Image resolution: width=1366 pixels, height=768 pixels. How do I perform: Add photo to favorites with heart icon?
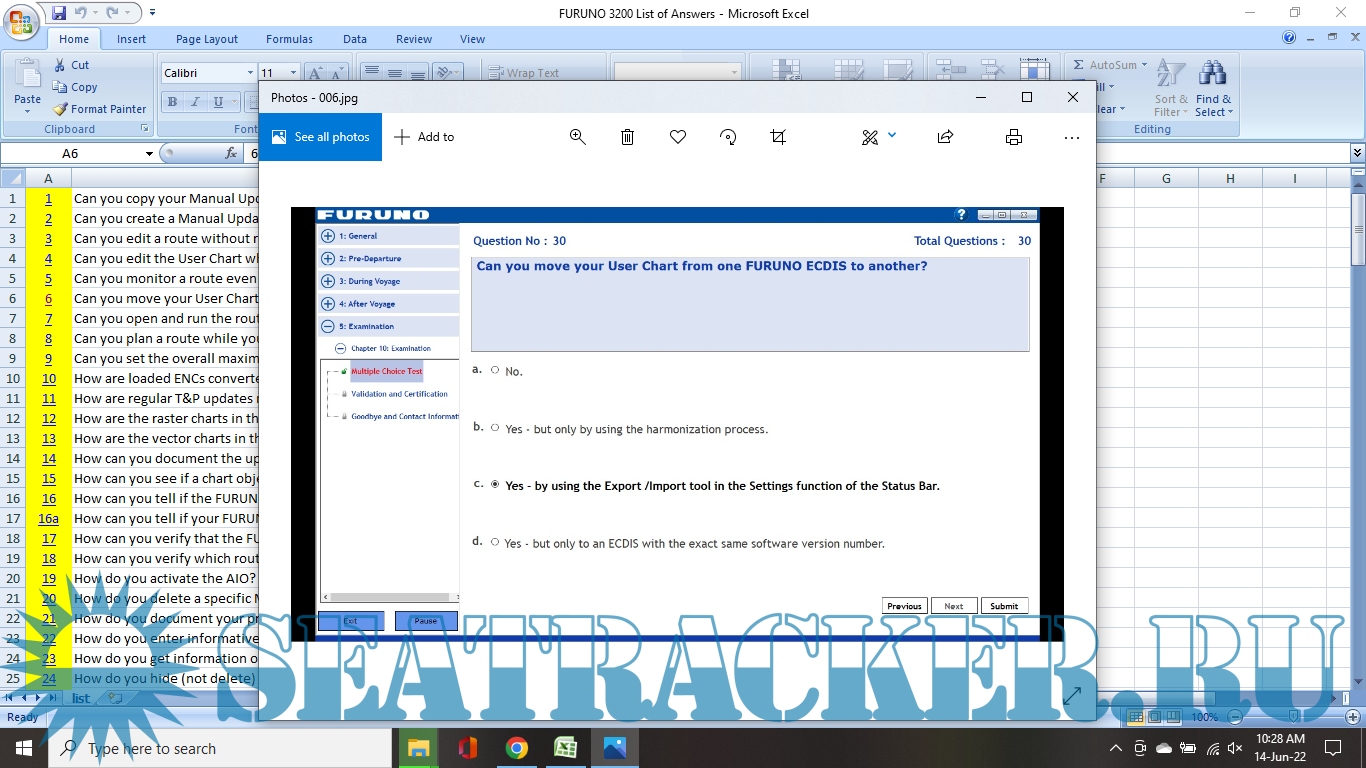tap(678, 137)
